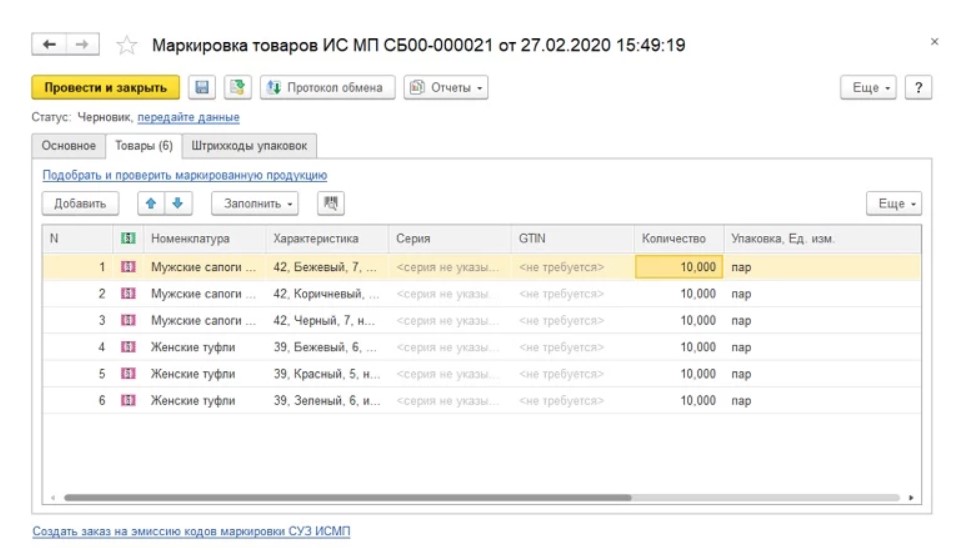Navigate back with the left arrow button
Screen dimensions: 969x551
[49, 45]
